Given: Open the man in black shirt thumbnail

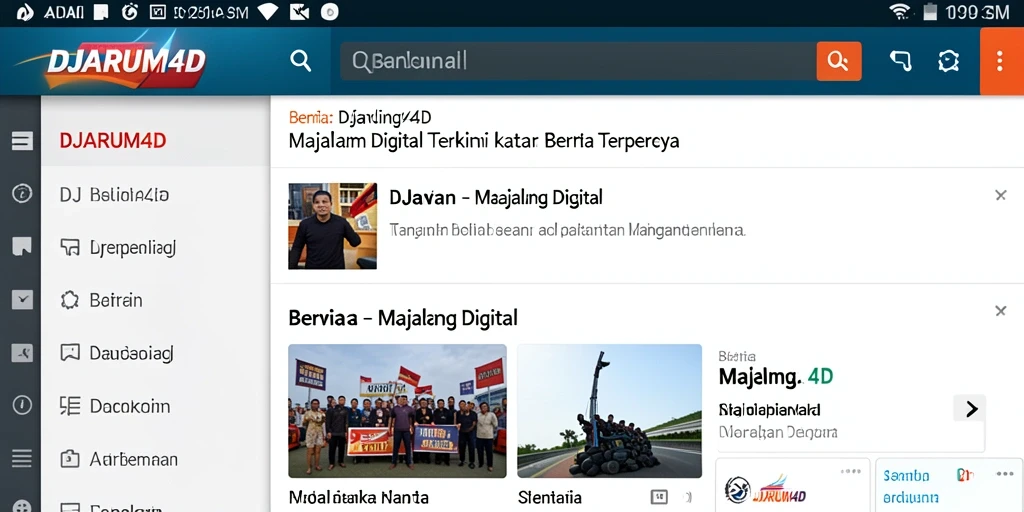Looking at the screenshot, I should click(x=332, y=226).
